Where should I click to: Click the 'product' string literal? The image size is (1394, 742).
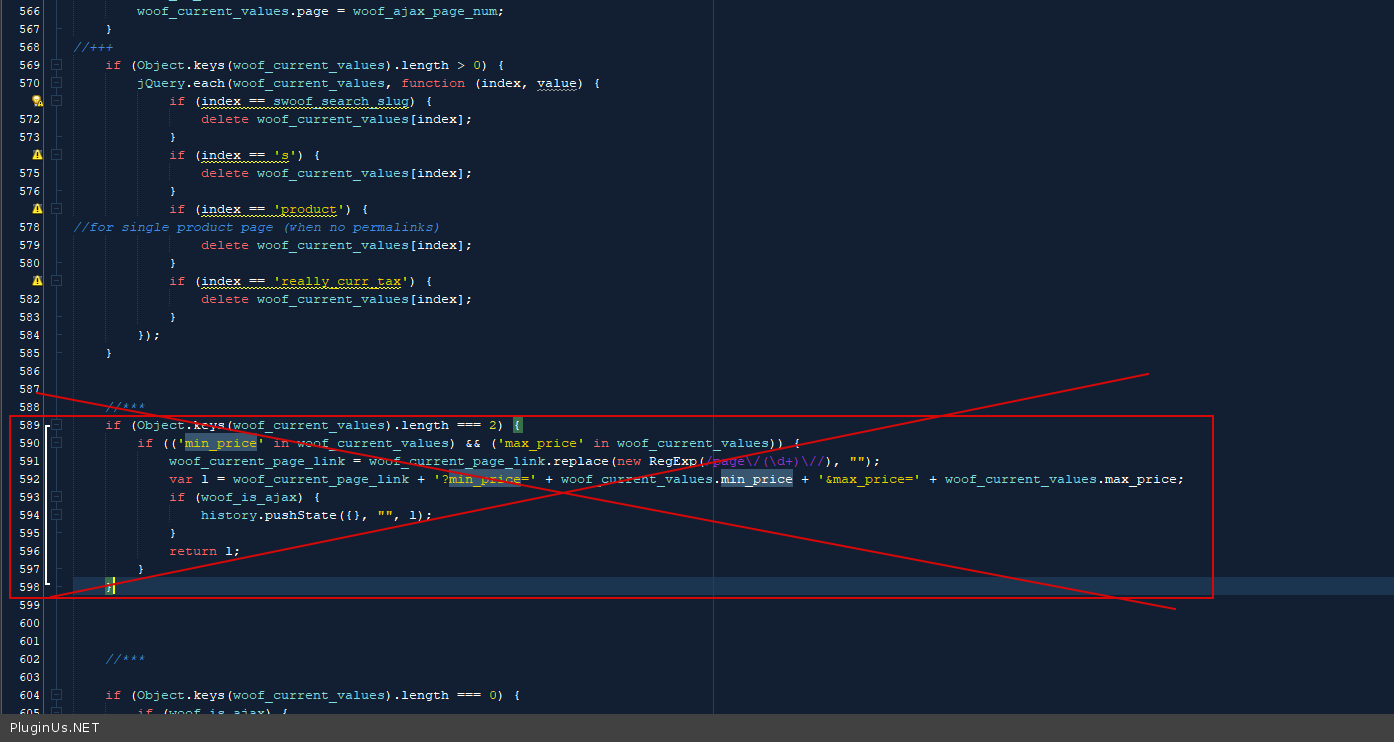[309, 209]
